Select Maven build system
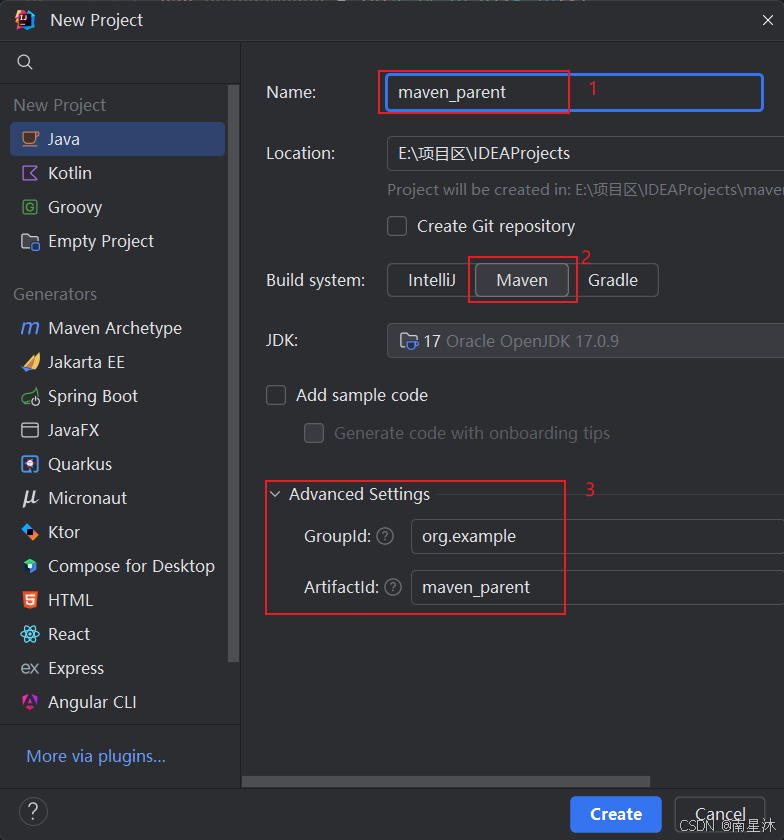The height and width of the screenshot is (840, 784). tap(522, 280)
